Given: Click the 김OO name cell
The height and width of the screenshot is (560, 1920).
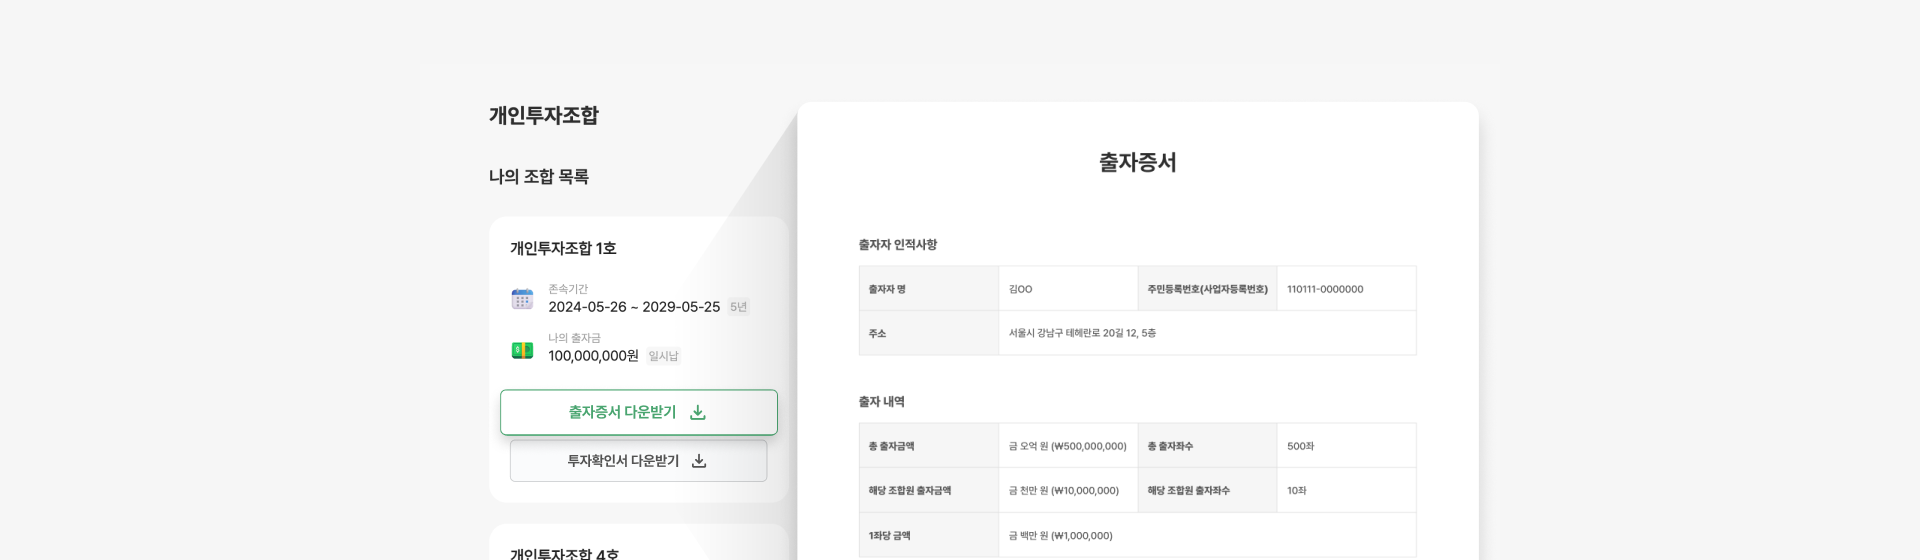Looking at the screenshot, I should 1068,289.
